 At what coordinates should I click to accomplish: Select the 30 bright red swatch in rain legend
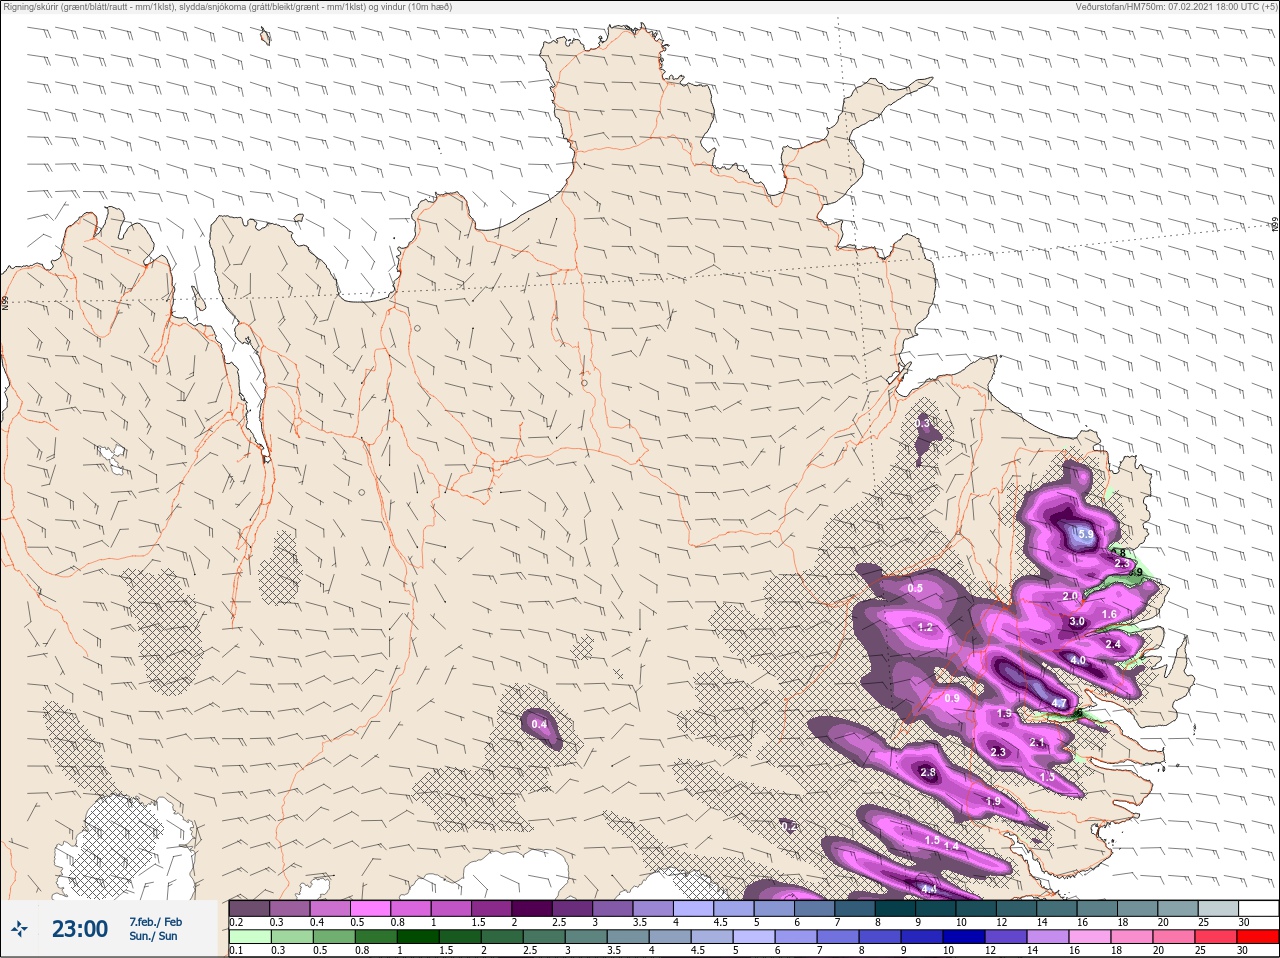pyautogui.click(x=1258, y=937)
